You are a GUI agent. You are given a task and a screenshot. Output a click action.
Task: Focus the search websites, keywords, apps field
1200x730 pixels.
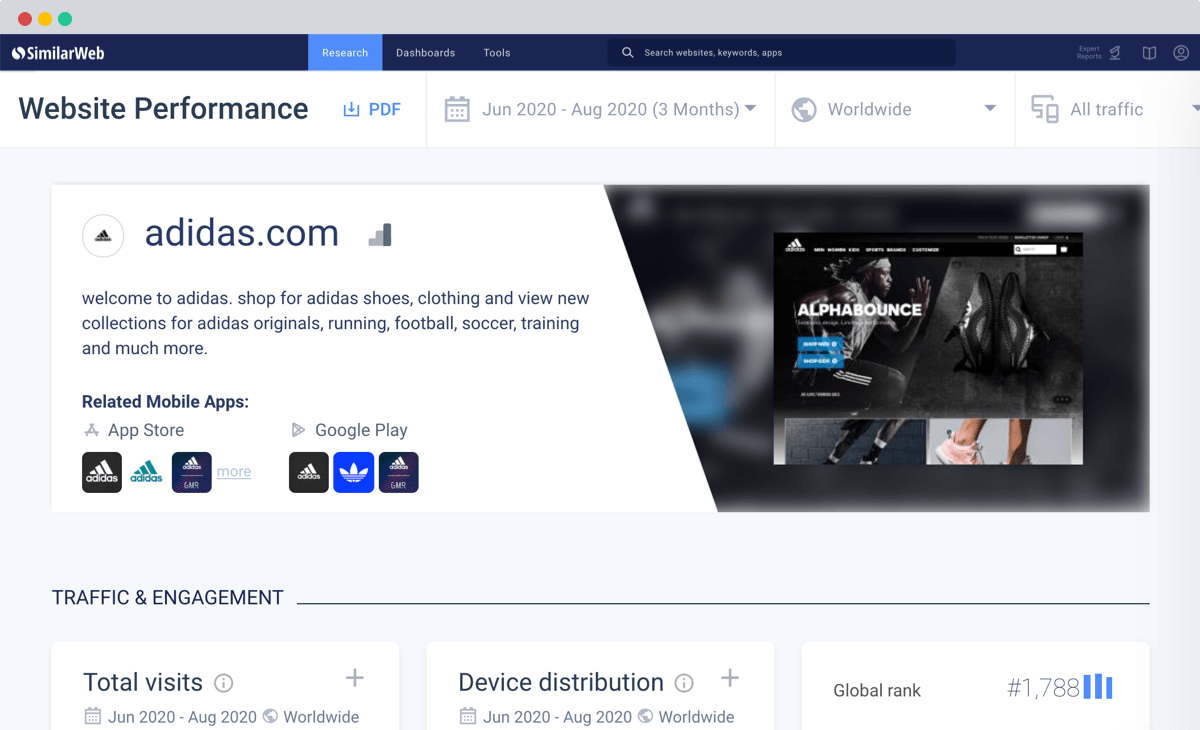781,53
